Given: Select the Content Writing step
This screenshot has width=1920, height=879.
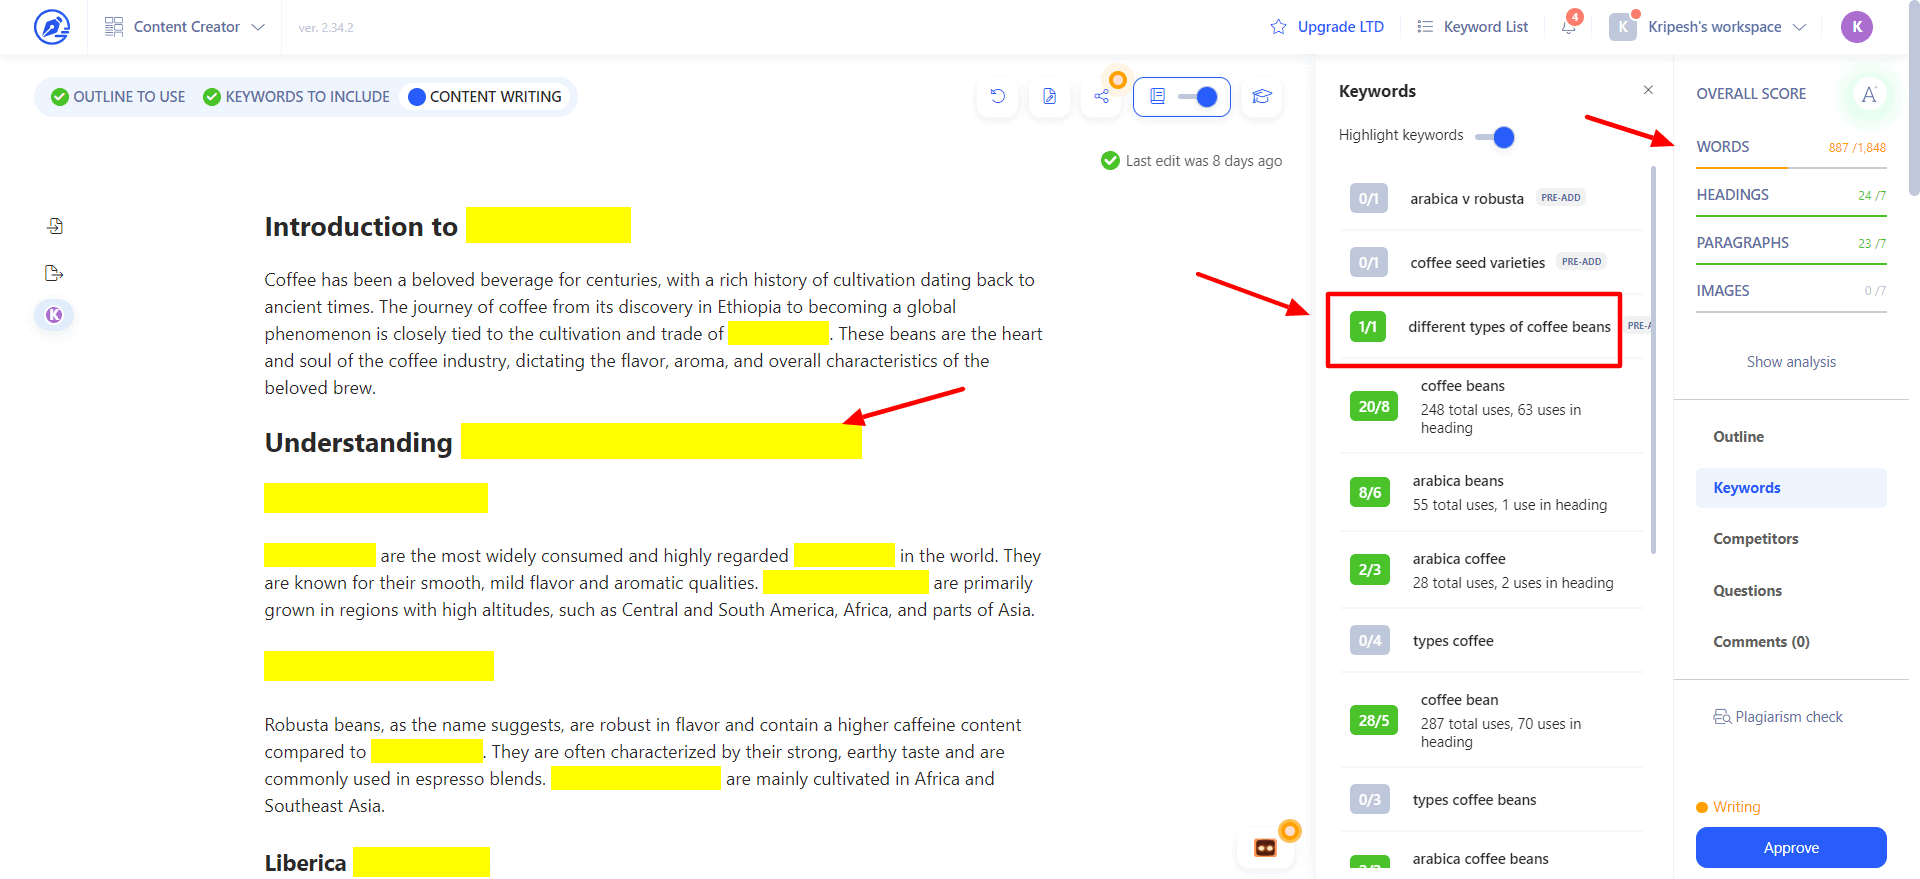Looking at the screenshot, I should 485,97.
